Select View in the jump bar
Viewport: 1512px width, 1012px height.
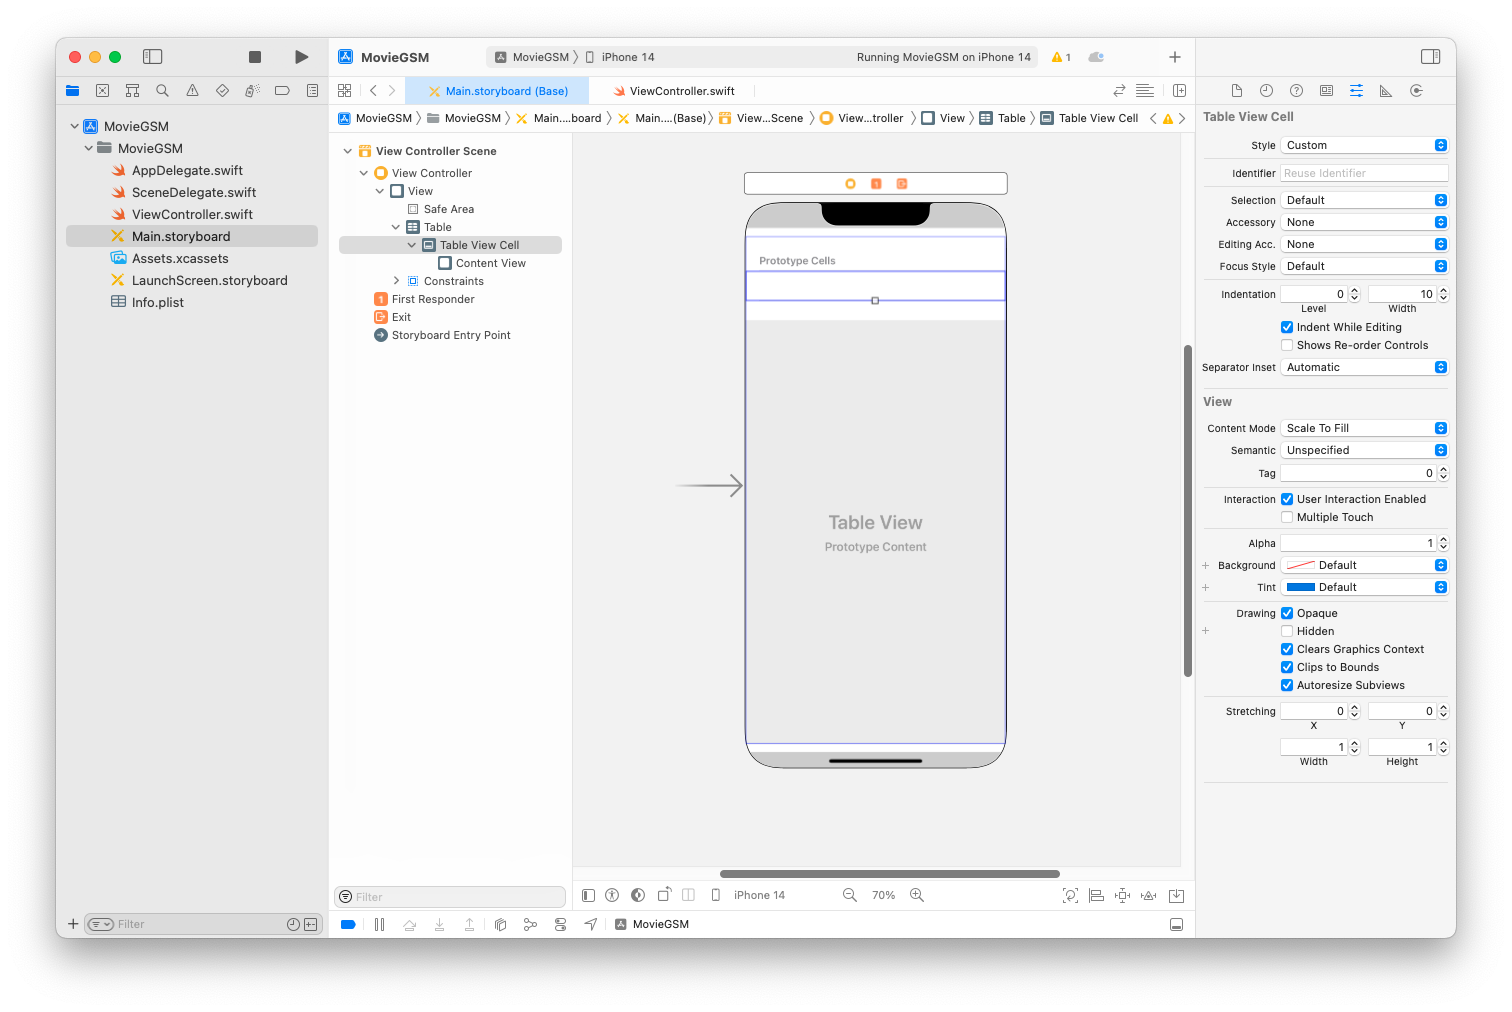click(943, 118)
